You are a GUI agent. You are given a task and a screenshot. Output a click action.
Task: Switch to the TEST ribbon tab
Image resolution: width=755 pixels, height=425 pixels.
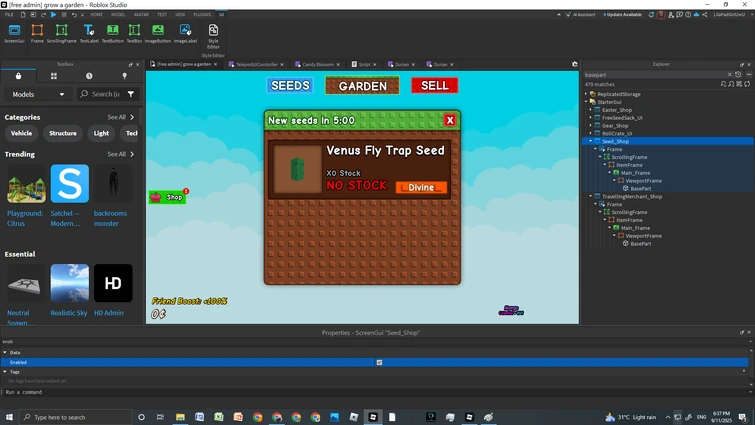coord(162,14)
